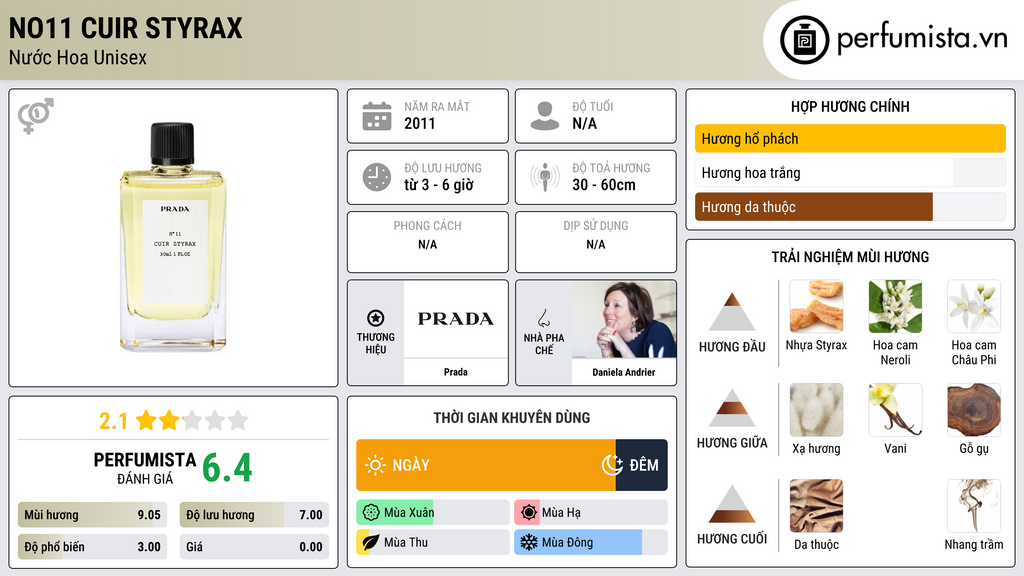The width and height of the screenshot is (1024, 576).
Task: Click the Hương hổ phách accord bar
Action: click(849, 139)
